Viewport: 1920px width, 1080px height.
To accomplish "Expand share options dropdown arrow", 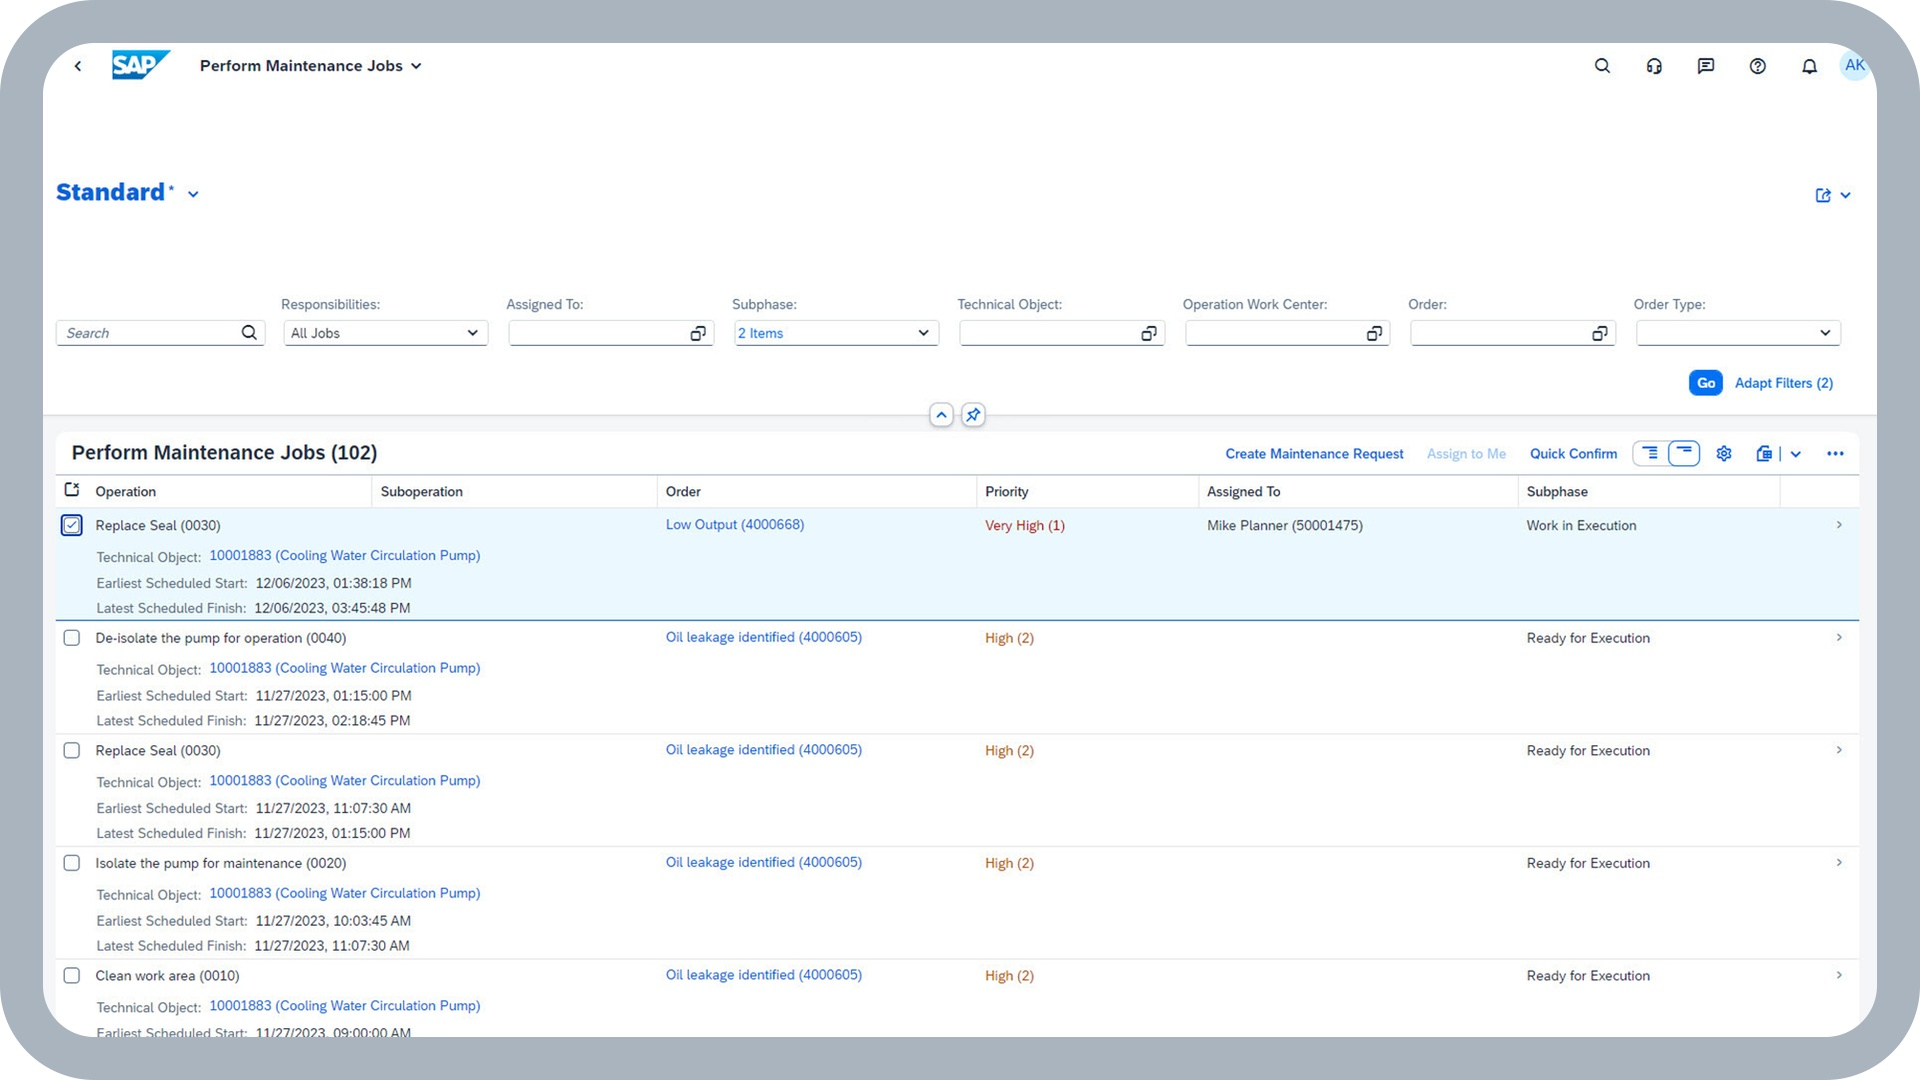I will (1846, 195).
